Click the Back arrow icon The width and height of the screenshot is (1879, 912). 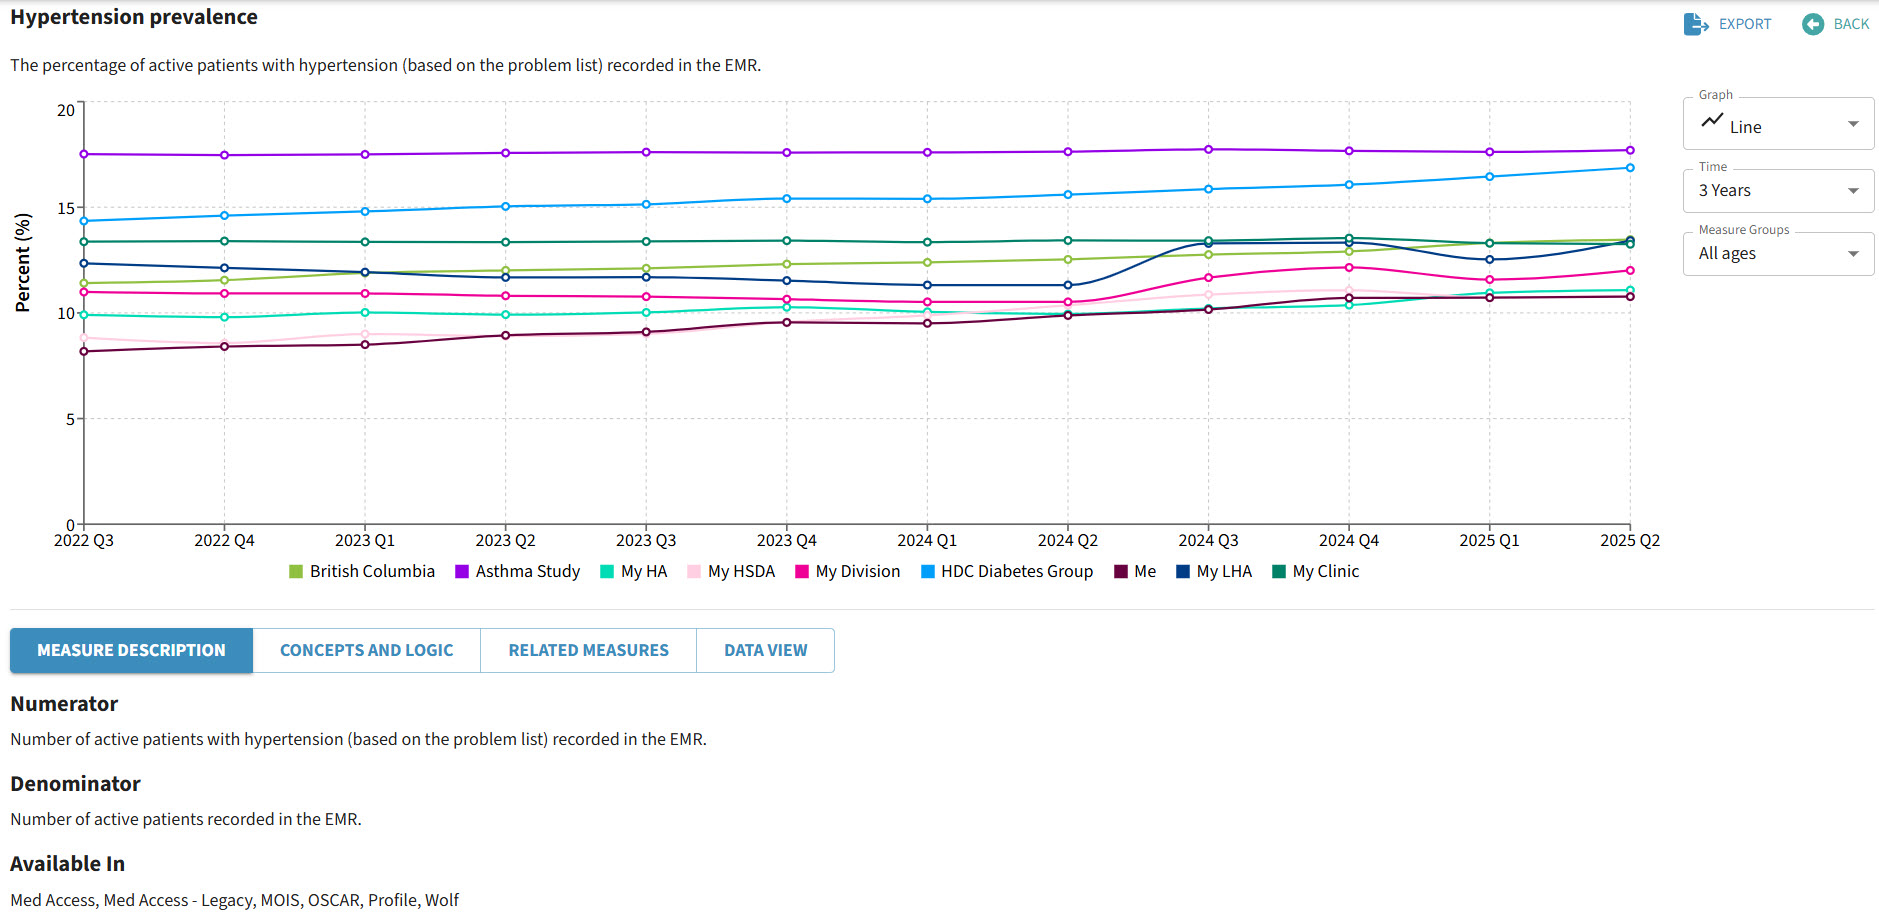[x=1812, y=24]
